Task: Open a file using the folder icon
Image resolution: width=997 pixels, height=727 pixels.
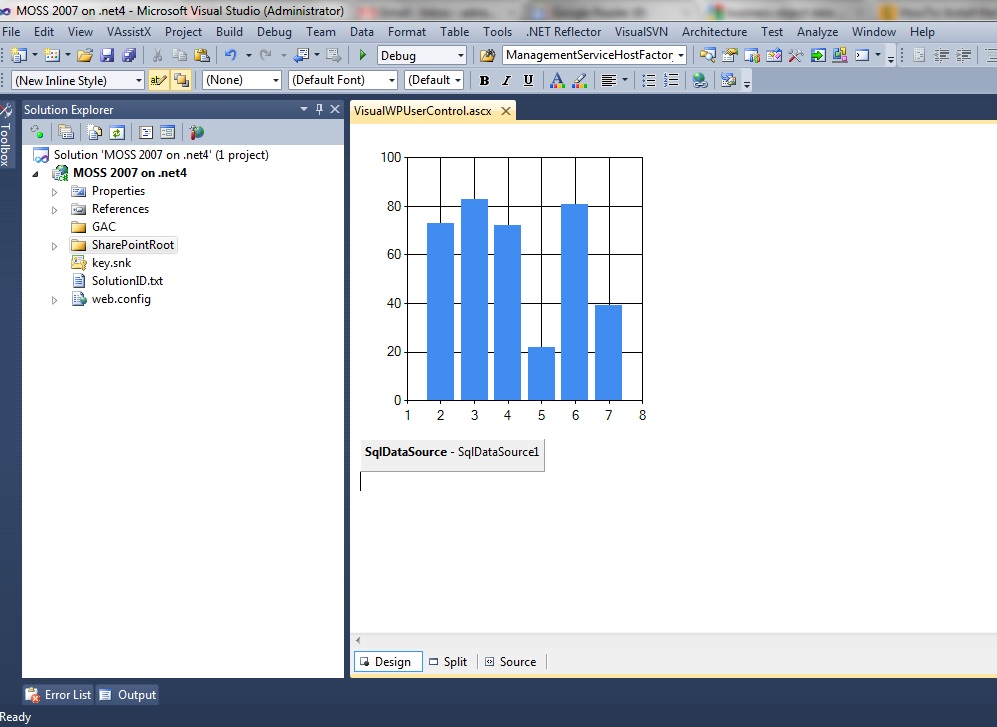Action: 85,55
